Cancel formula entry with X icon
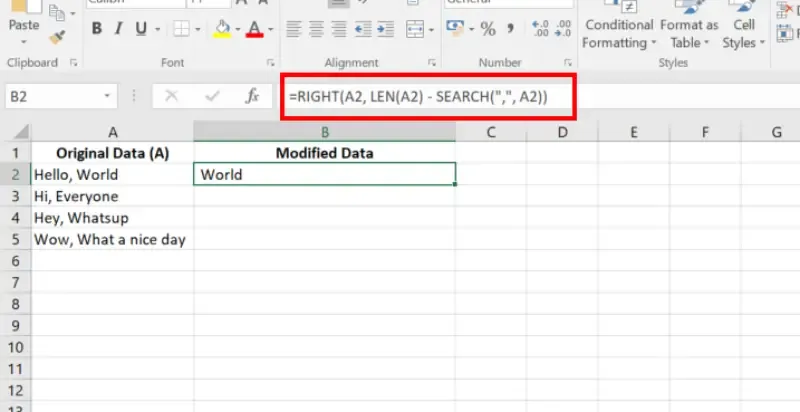 (171, 96)
